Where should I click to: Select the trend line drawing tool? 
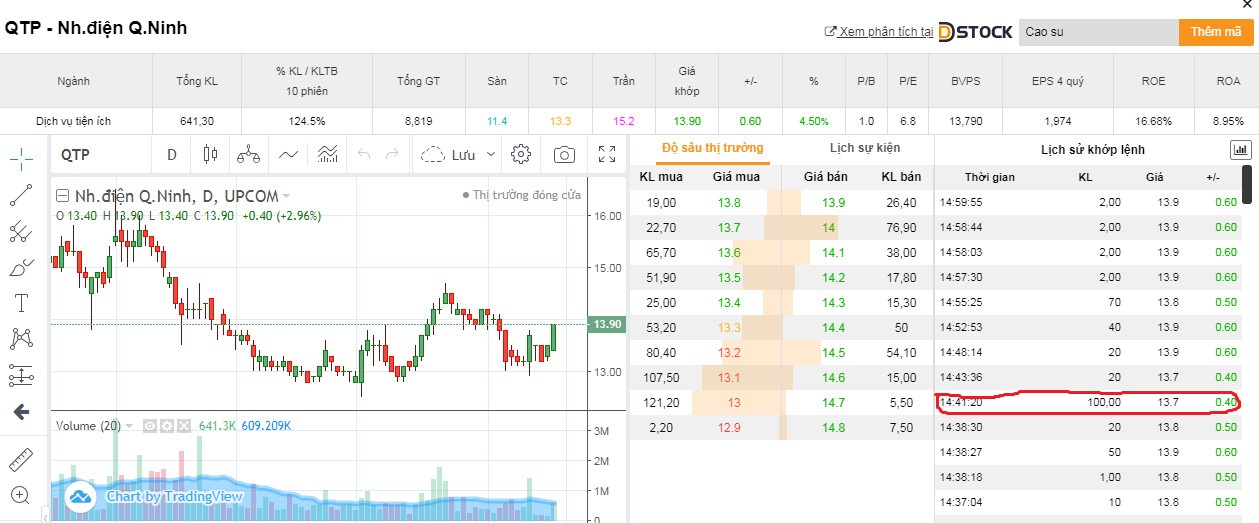click(x=21, y=195)
